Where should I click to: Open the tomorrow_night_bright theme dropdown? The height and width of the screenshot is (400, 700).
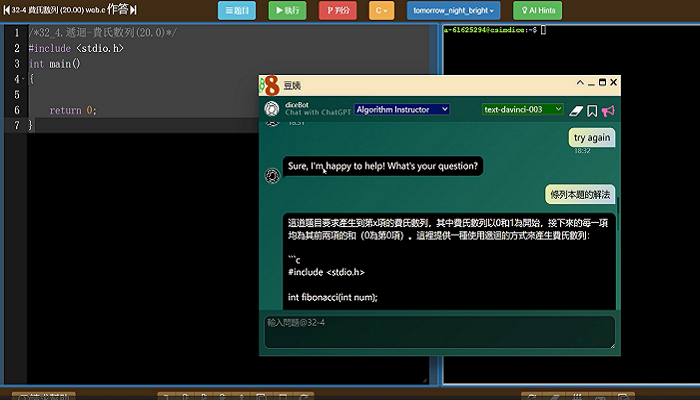point(453,10)
